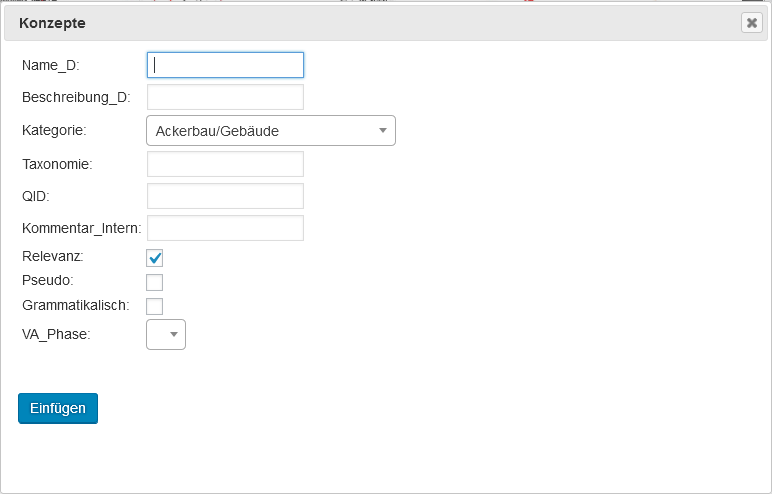Click the 'Kommentar_Intern:' label text
Image resolution: width=772 pixels, height=494 pixels.
(x=81, y=228)
